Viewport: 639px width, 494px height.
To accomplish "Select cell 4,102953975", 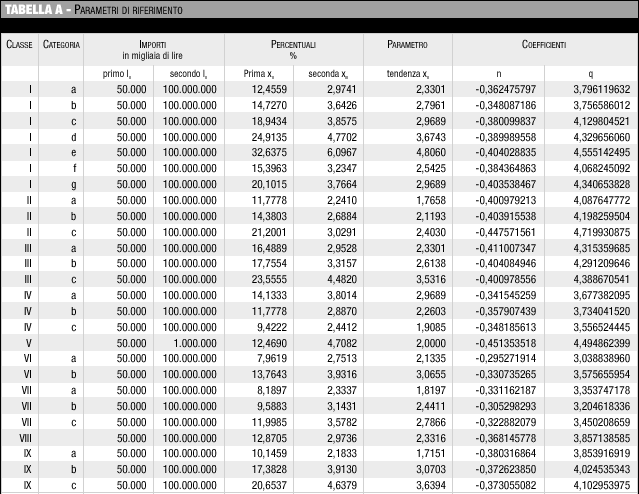I will (602, 485).
